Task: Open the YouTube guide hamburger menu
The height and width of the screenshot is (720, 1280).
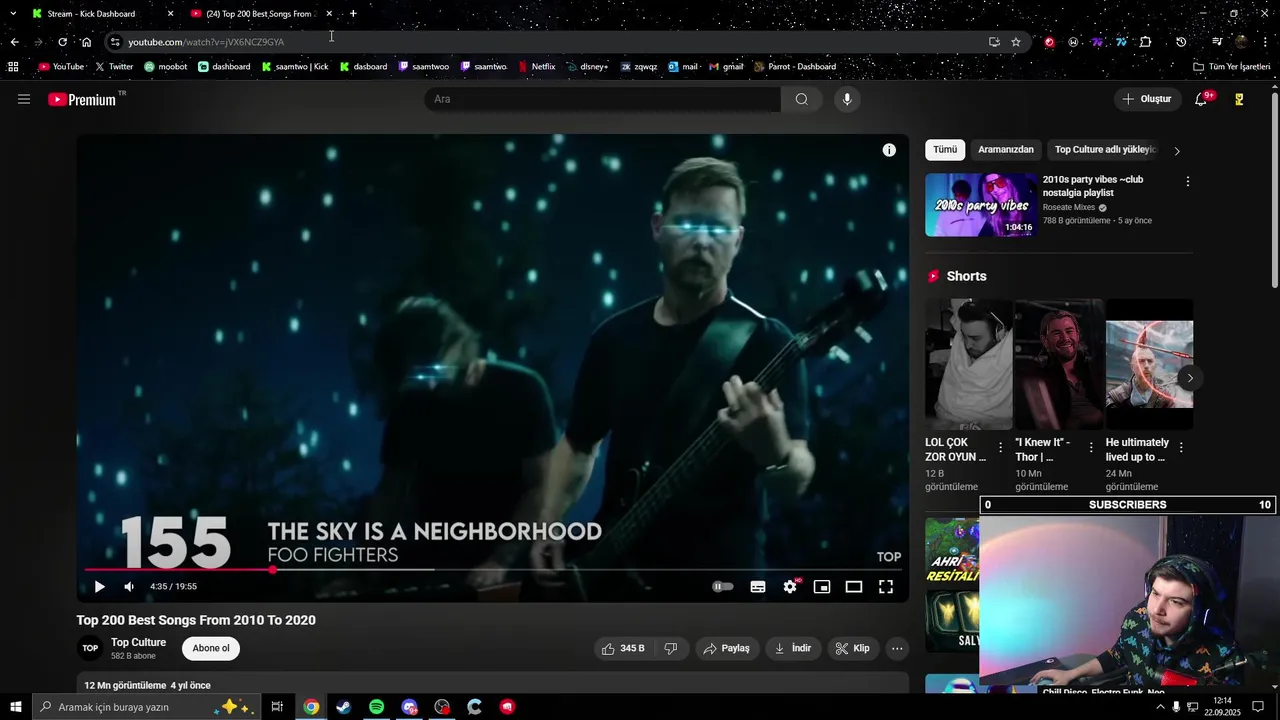Action: click(24, 99)
